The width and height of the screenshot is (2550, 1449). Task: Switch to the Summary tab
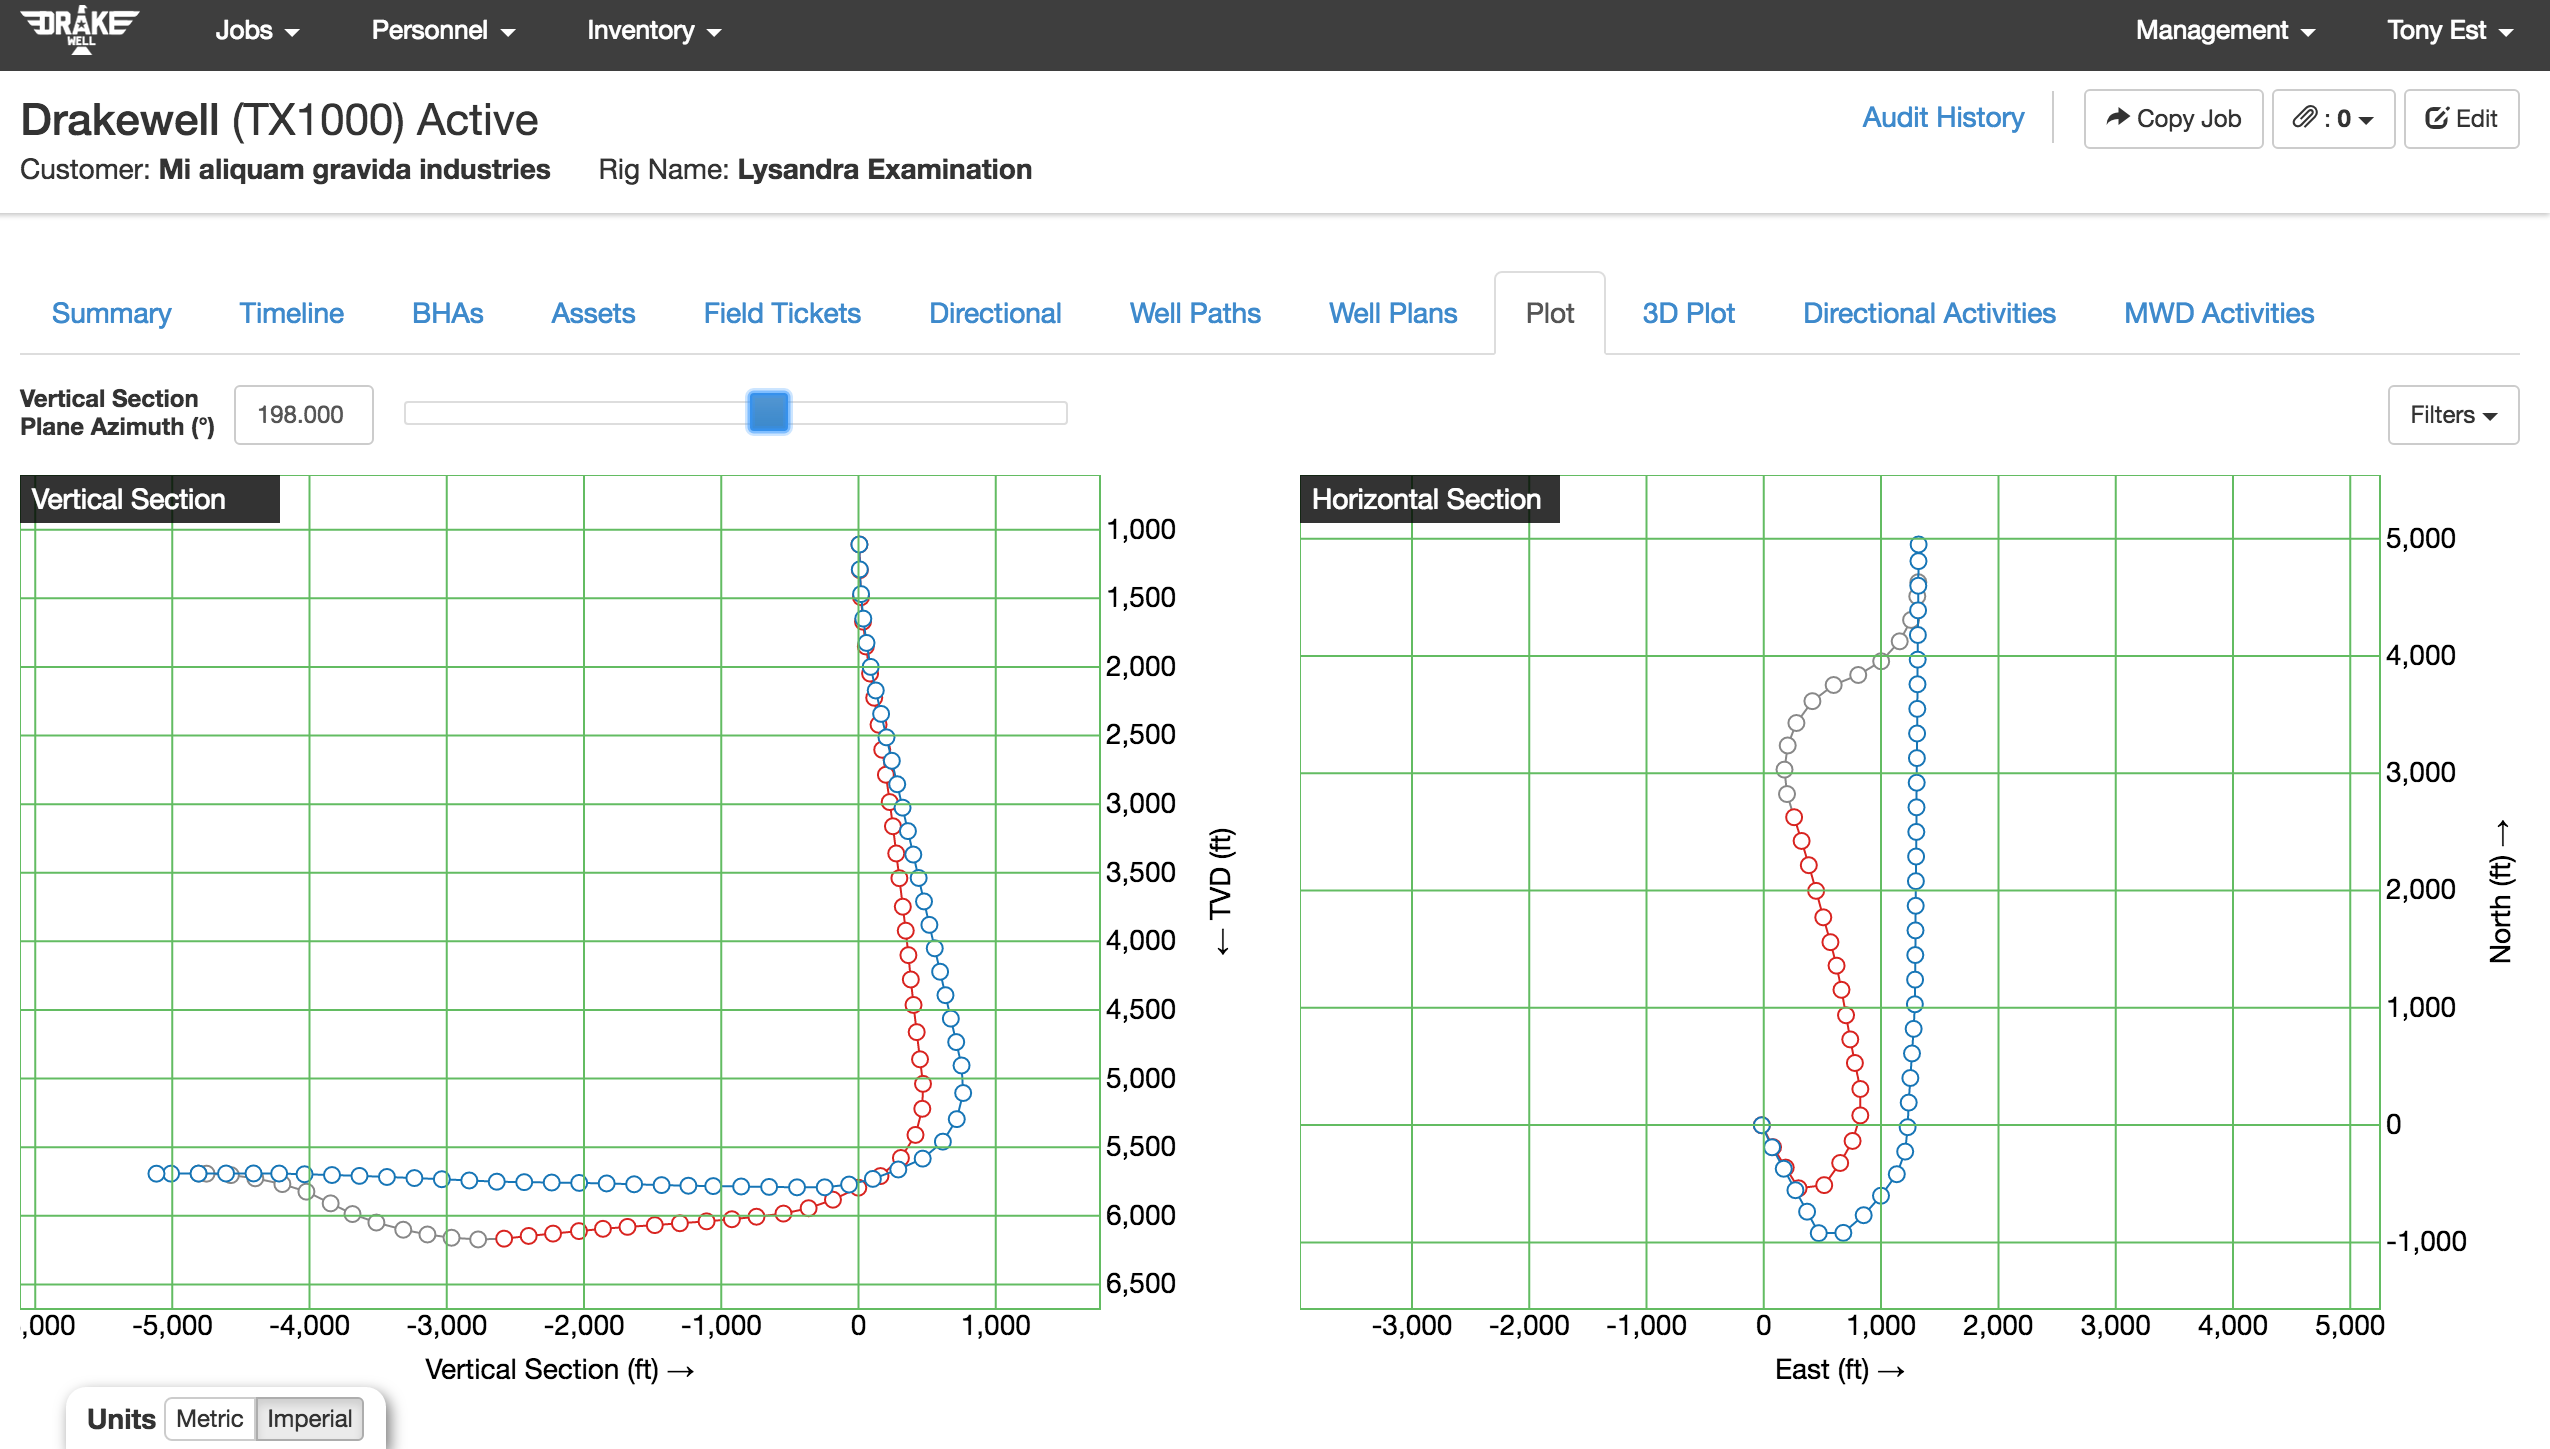tap(111, 314)
